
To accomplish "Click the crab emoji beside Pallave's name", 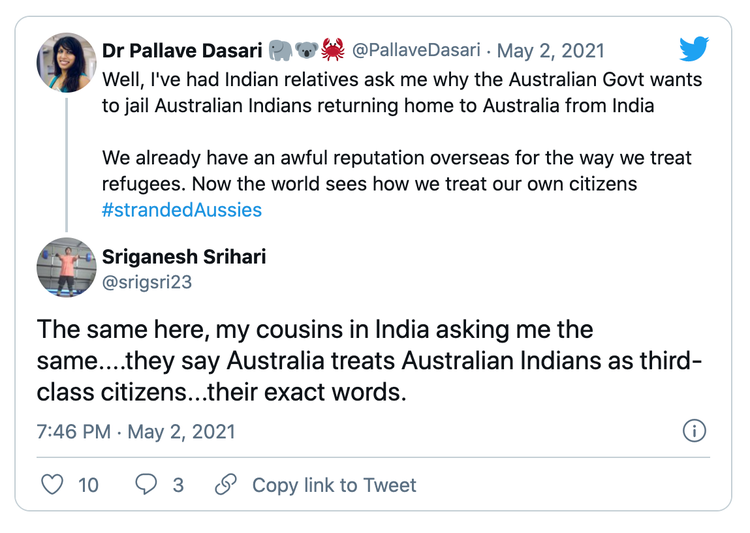I will point(333,50).
